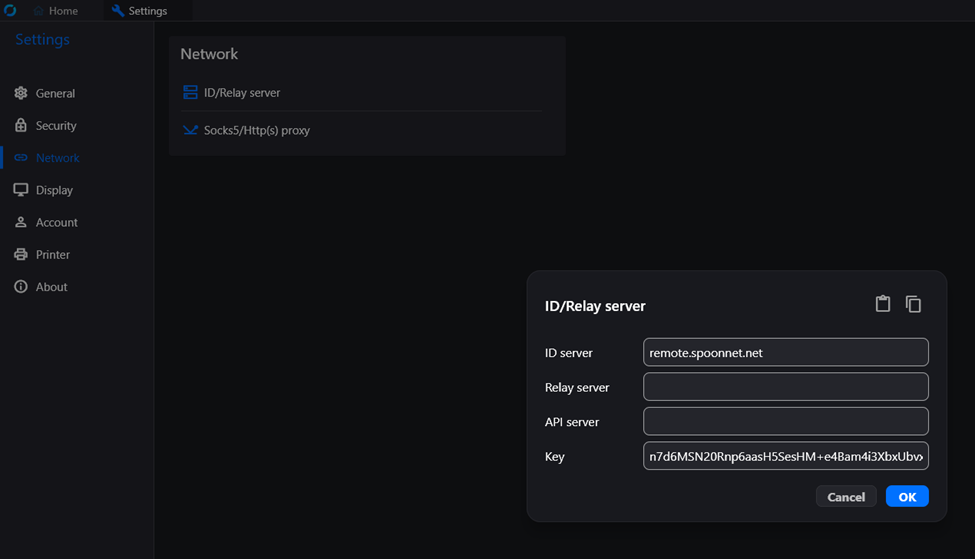Dismiss dialog with Cancel button
Viewport: 975px width, 559px height.
846,496
